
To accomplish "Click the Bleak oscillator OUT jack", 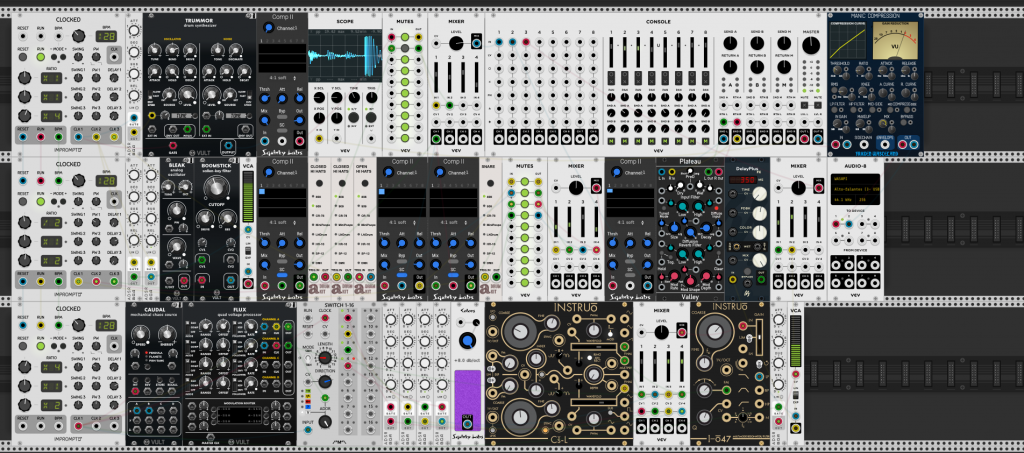I will coord(184,283).
